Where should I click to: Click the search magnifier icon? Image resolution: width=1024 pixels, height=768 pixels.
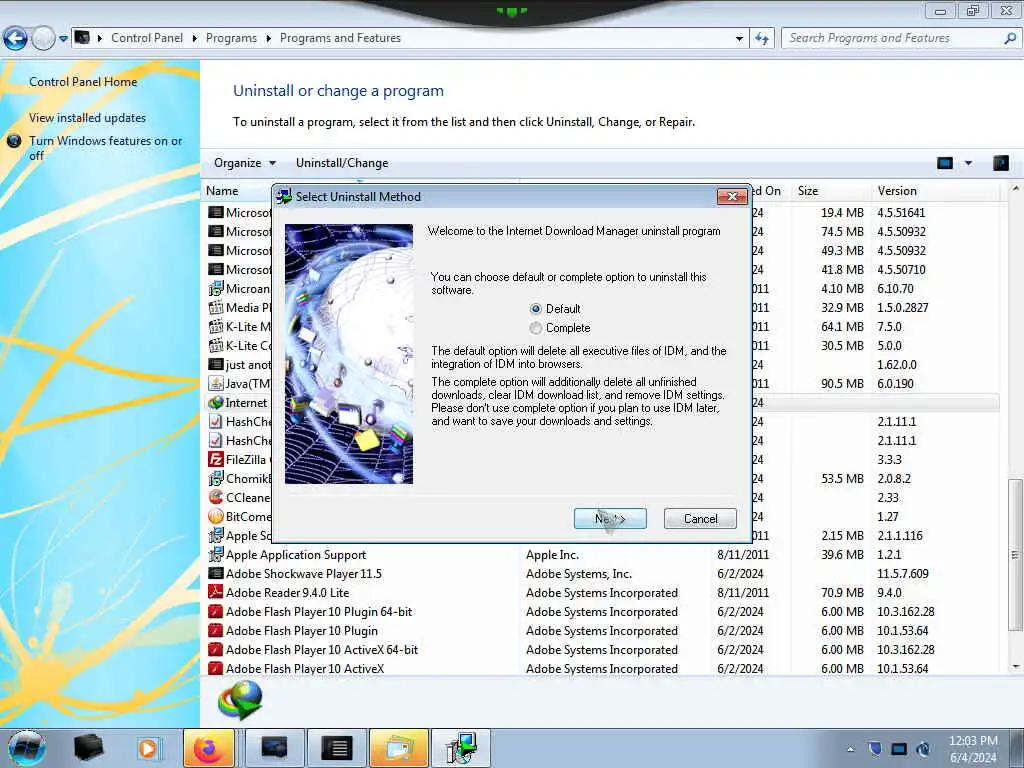pos(1010,39)
